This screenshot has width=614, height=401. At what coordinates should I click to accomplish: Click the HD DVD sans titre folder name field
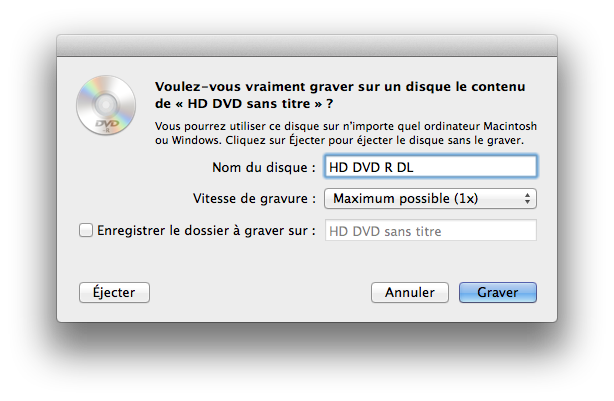tap(430, 230)
